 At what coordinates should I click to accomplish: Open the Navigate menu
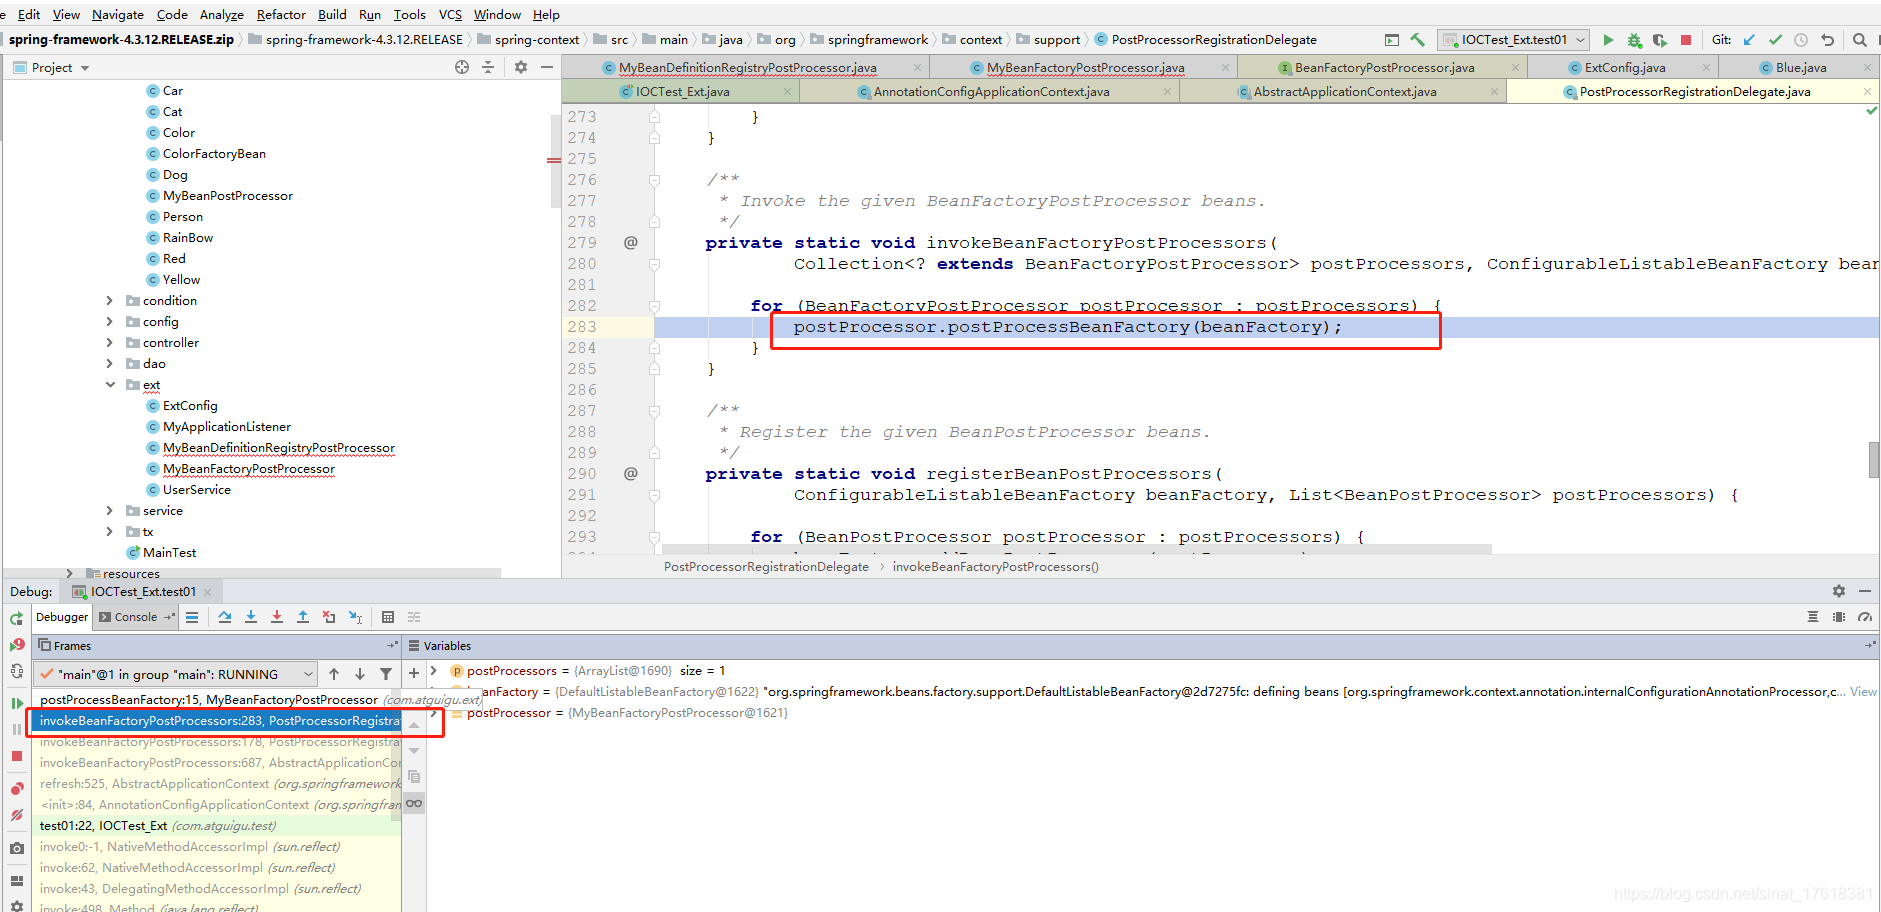click(x=118, y=14)
